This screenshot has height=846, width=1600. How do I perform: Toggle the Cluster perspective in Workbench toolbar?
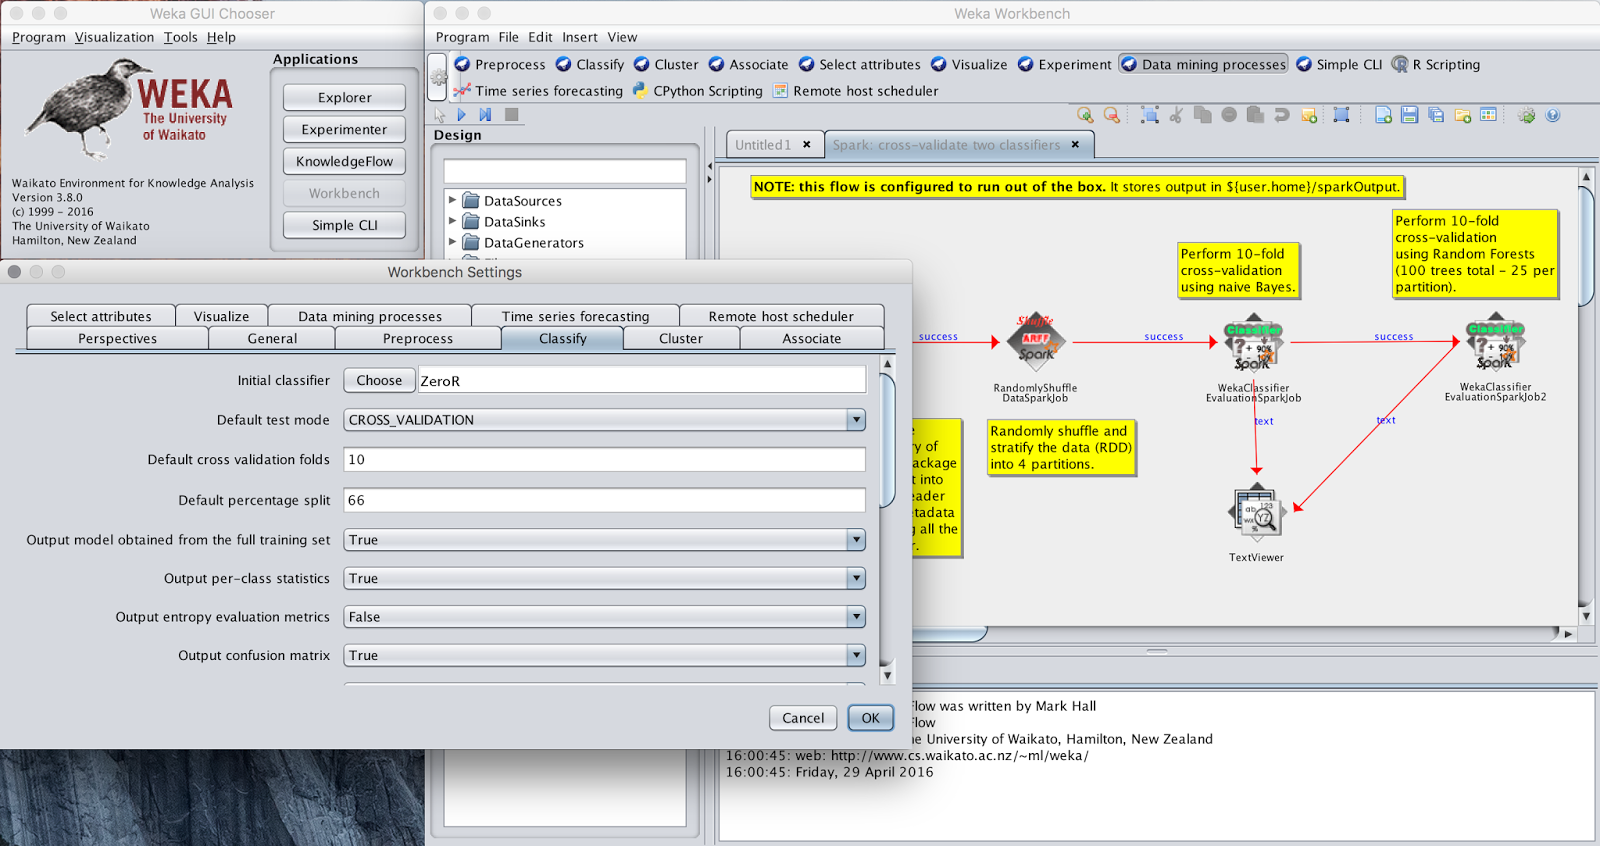(665, 64)
